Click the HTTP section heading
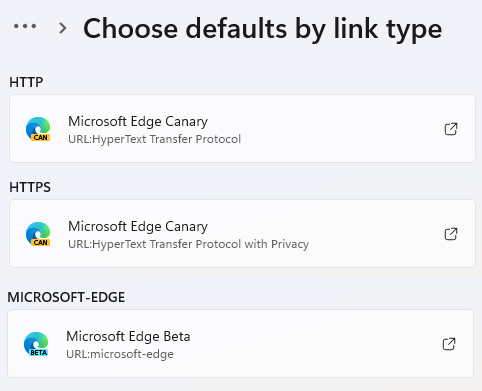Screen dimensions: 482x391 click(26, 82)
